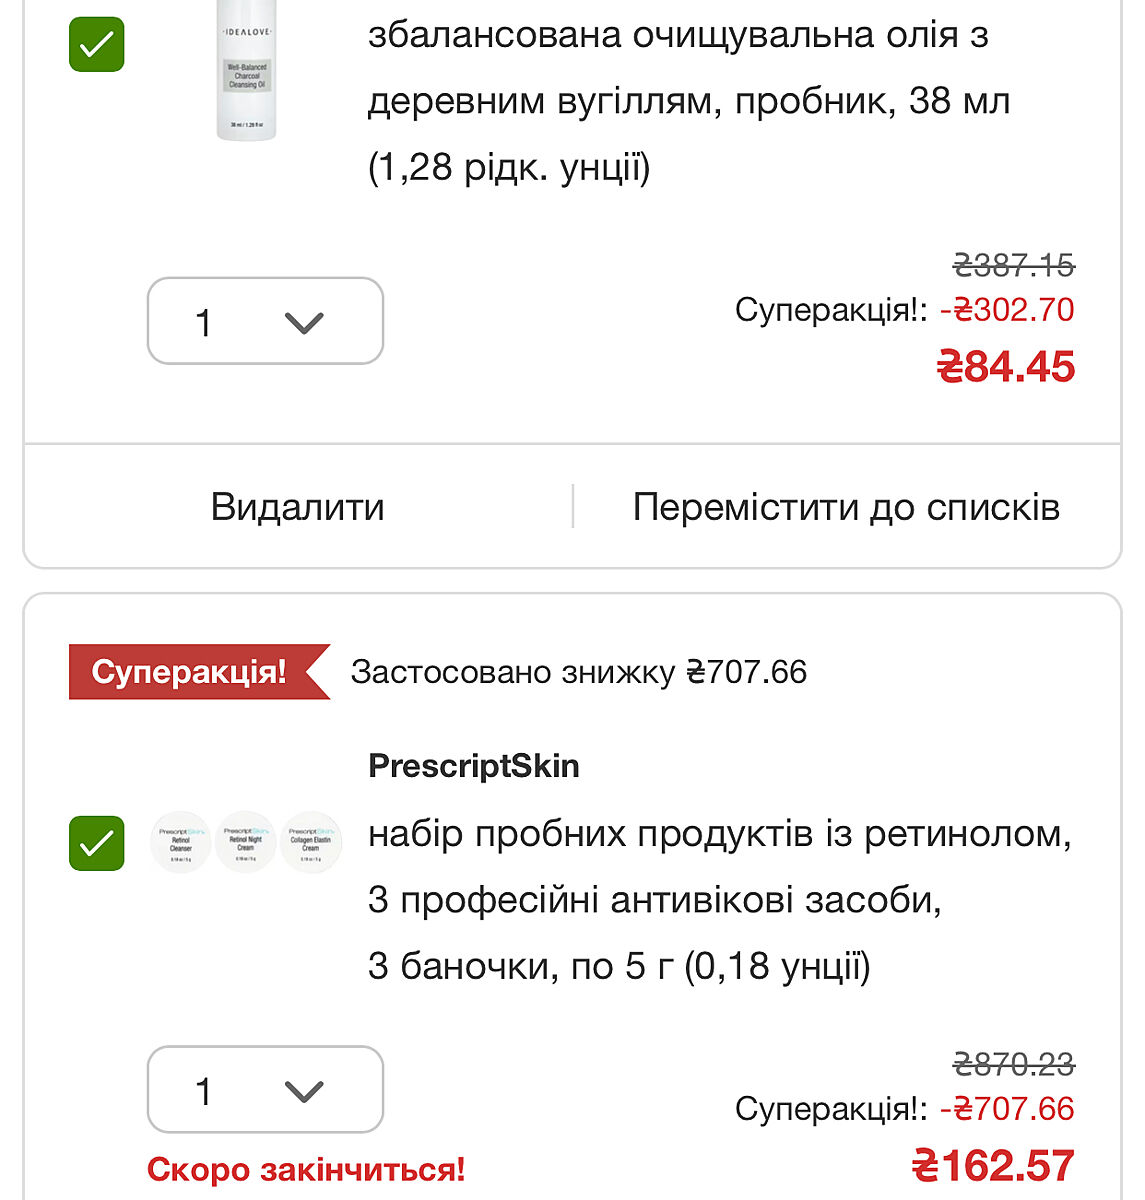Image resolution: width=1145 pixels, height=1200 pixels.
Task: Tap the Видалити button
Action: point(297,507)
